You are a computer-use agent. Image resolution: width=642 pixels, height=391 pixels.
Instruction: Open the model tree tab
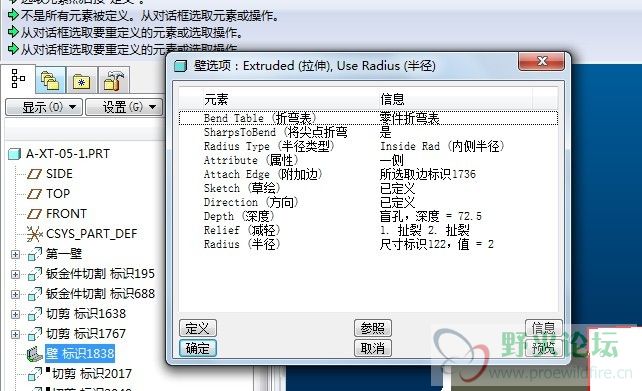click(x=18, y=79)
